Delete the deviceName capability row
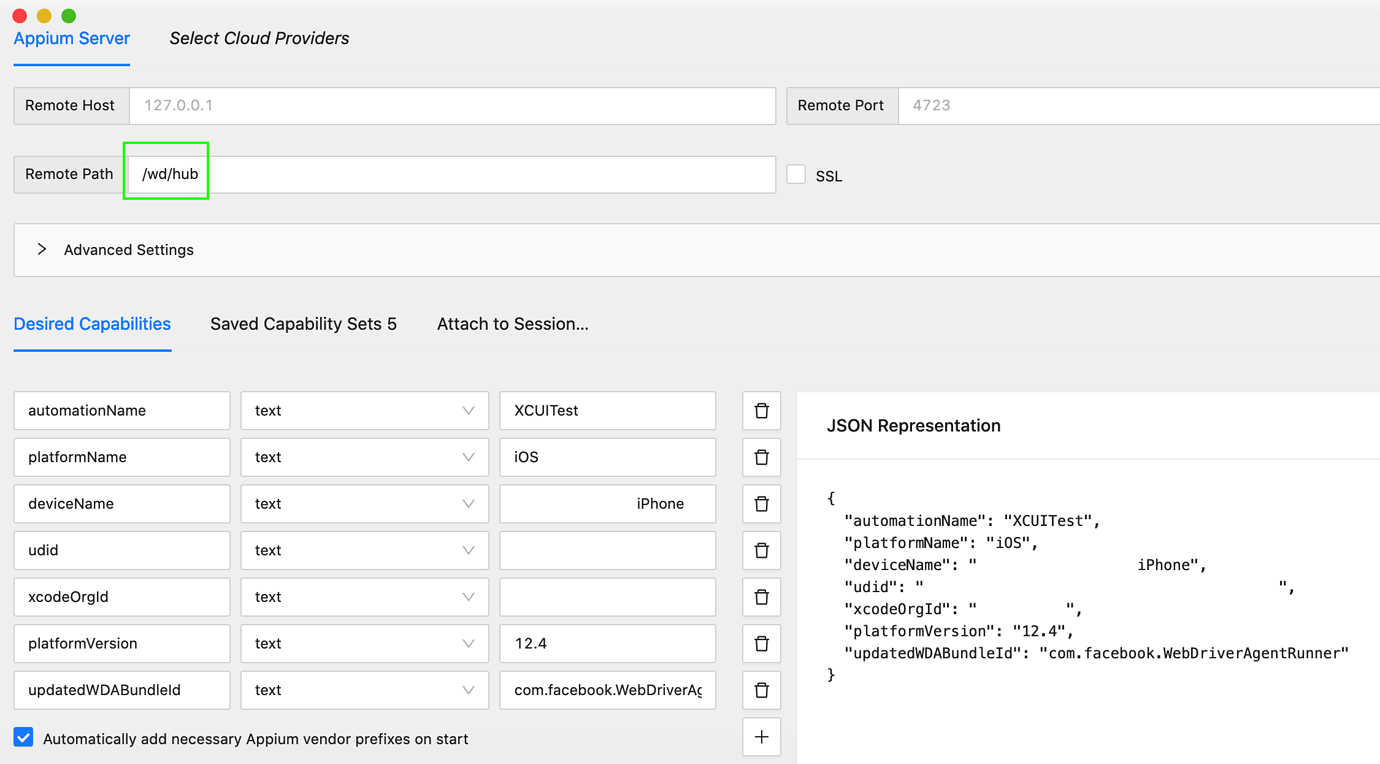This screenshot has height=764, width=1380. [761, 503]
